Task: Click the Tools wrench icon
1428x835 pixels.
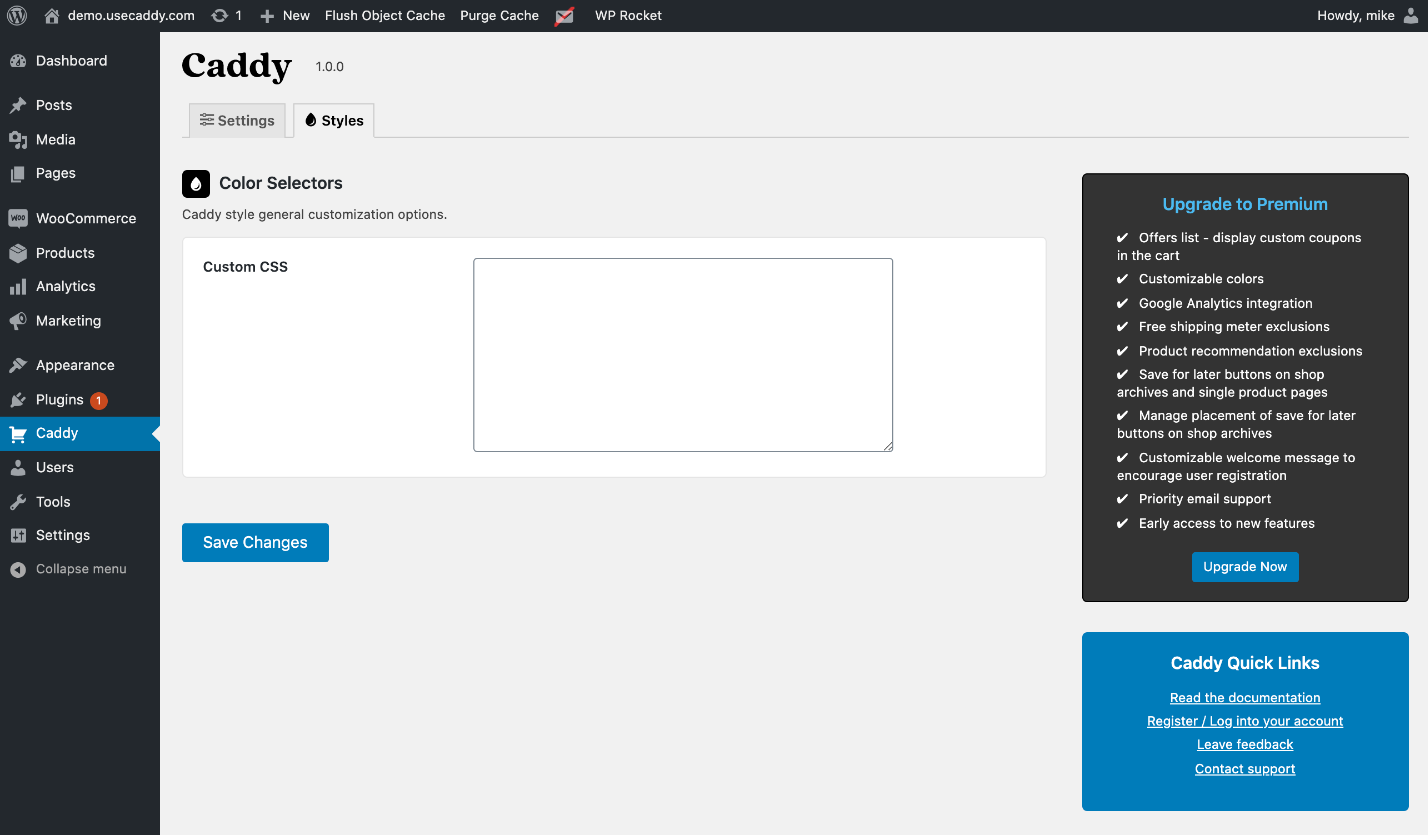Action: (x=18, y=502)
